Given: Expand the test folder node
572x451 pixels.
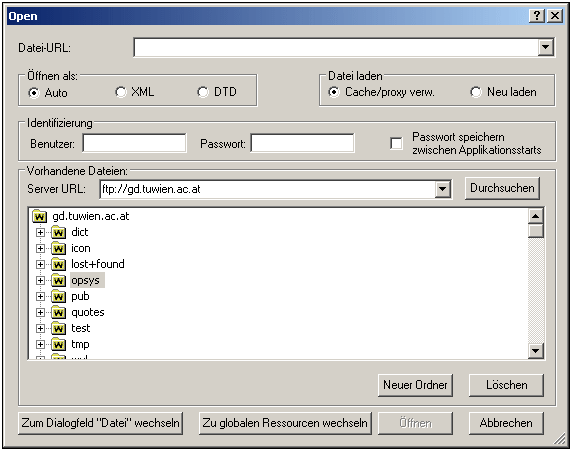Looking at the screenshot, I should (40, 328).
